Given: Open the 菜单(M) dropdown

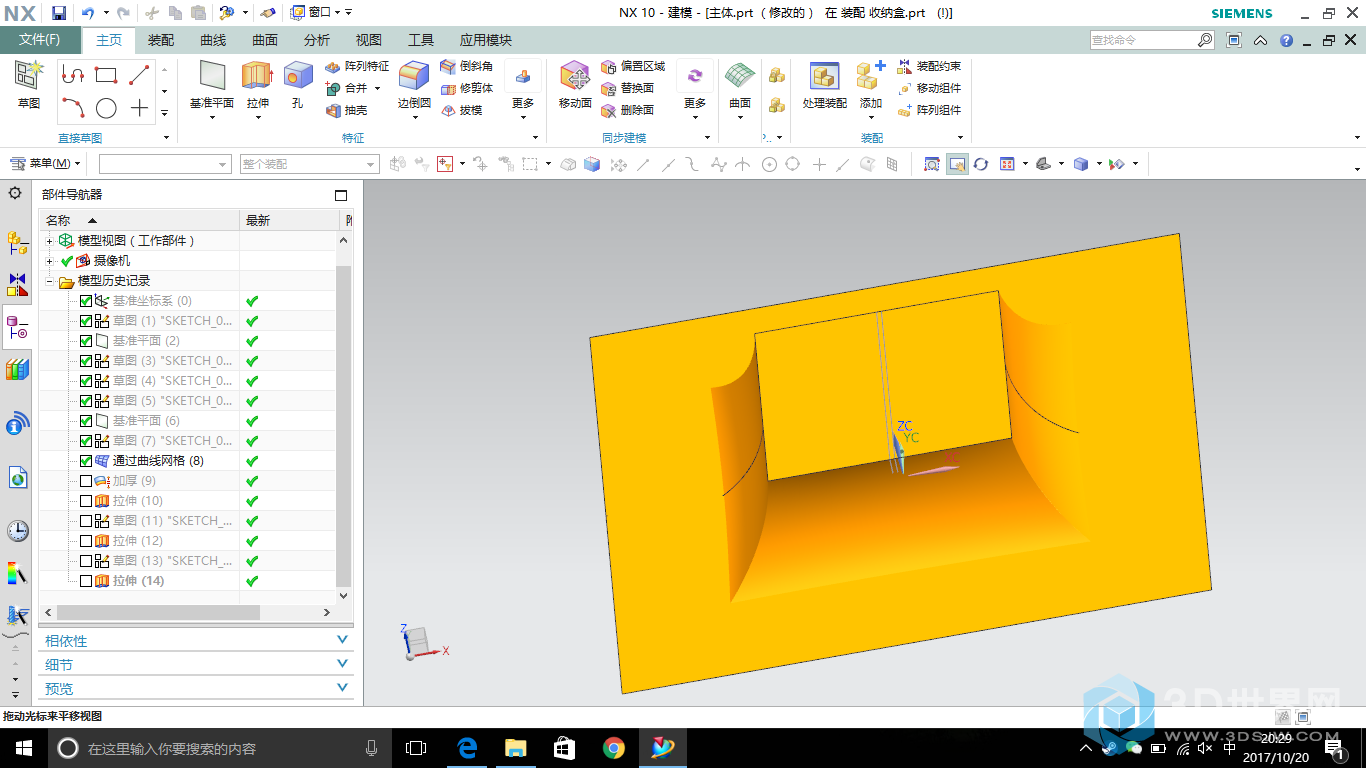Looking at the screenshot, I should click(x=45, y=163).
